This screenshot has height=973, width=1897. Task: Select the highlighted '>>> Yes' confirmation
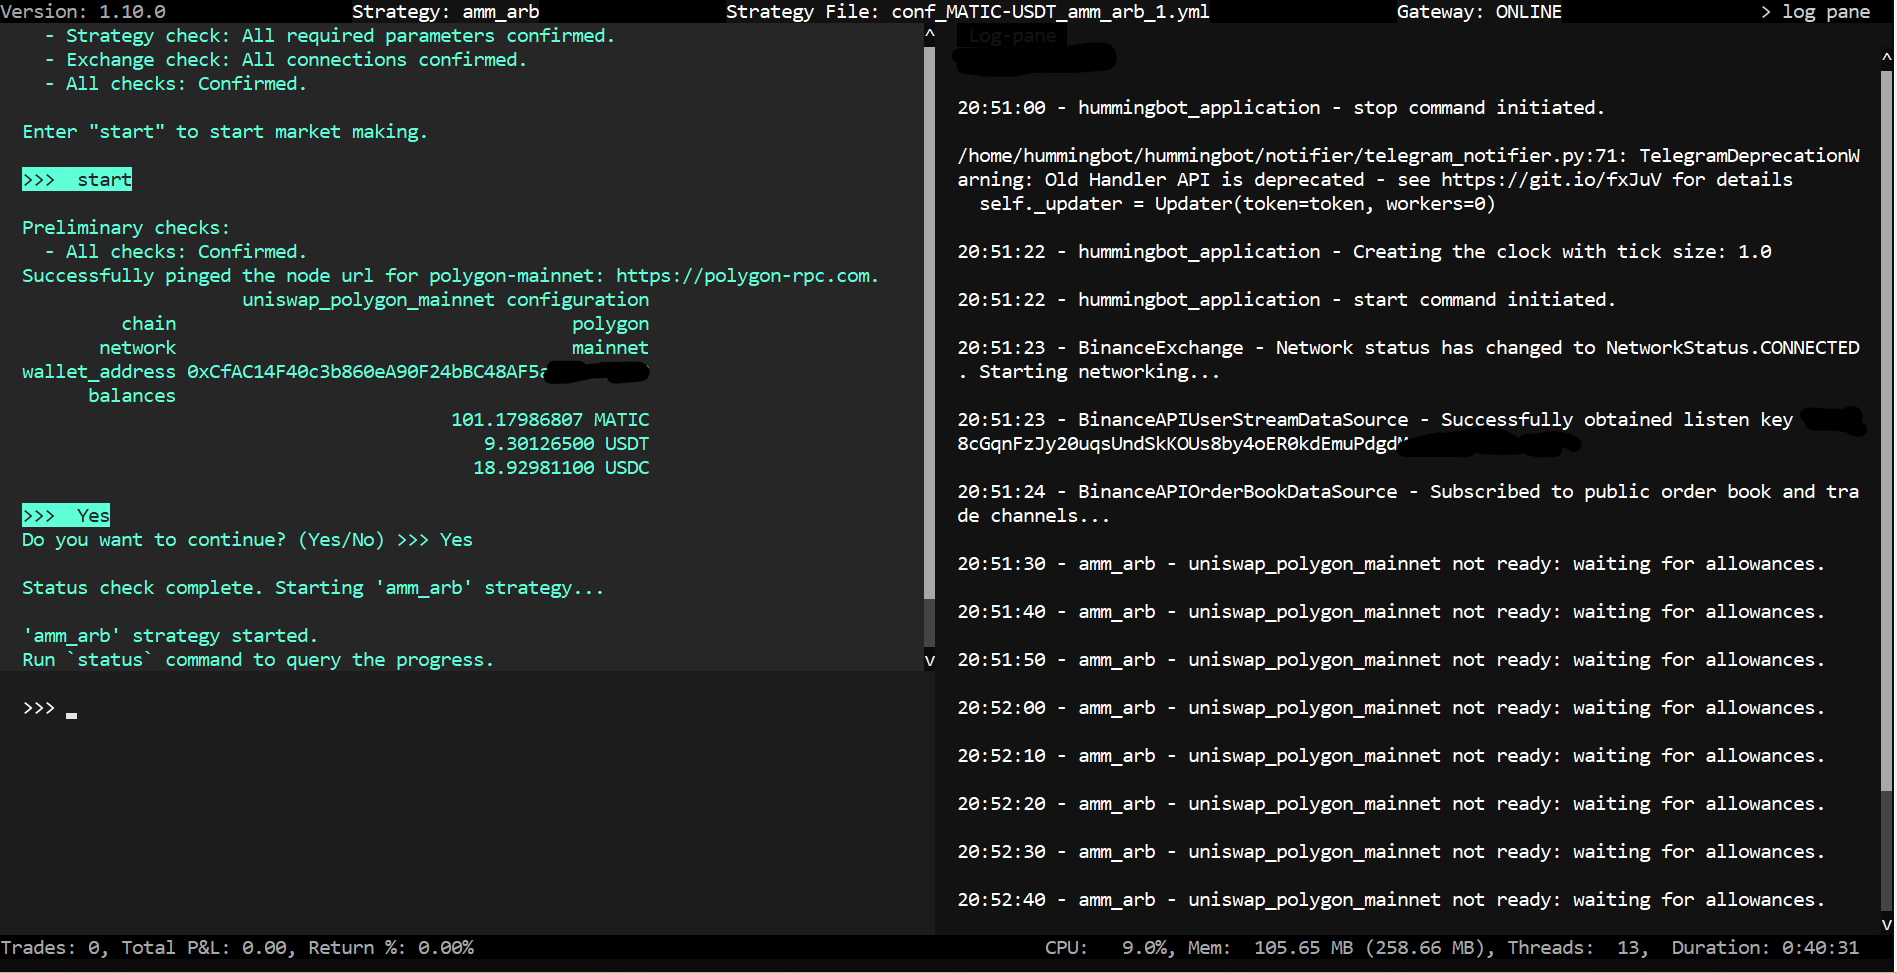[x=65, y=515]
